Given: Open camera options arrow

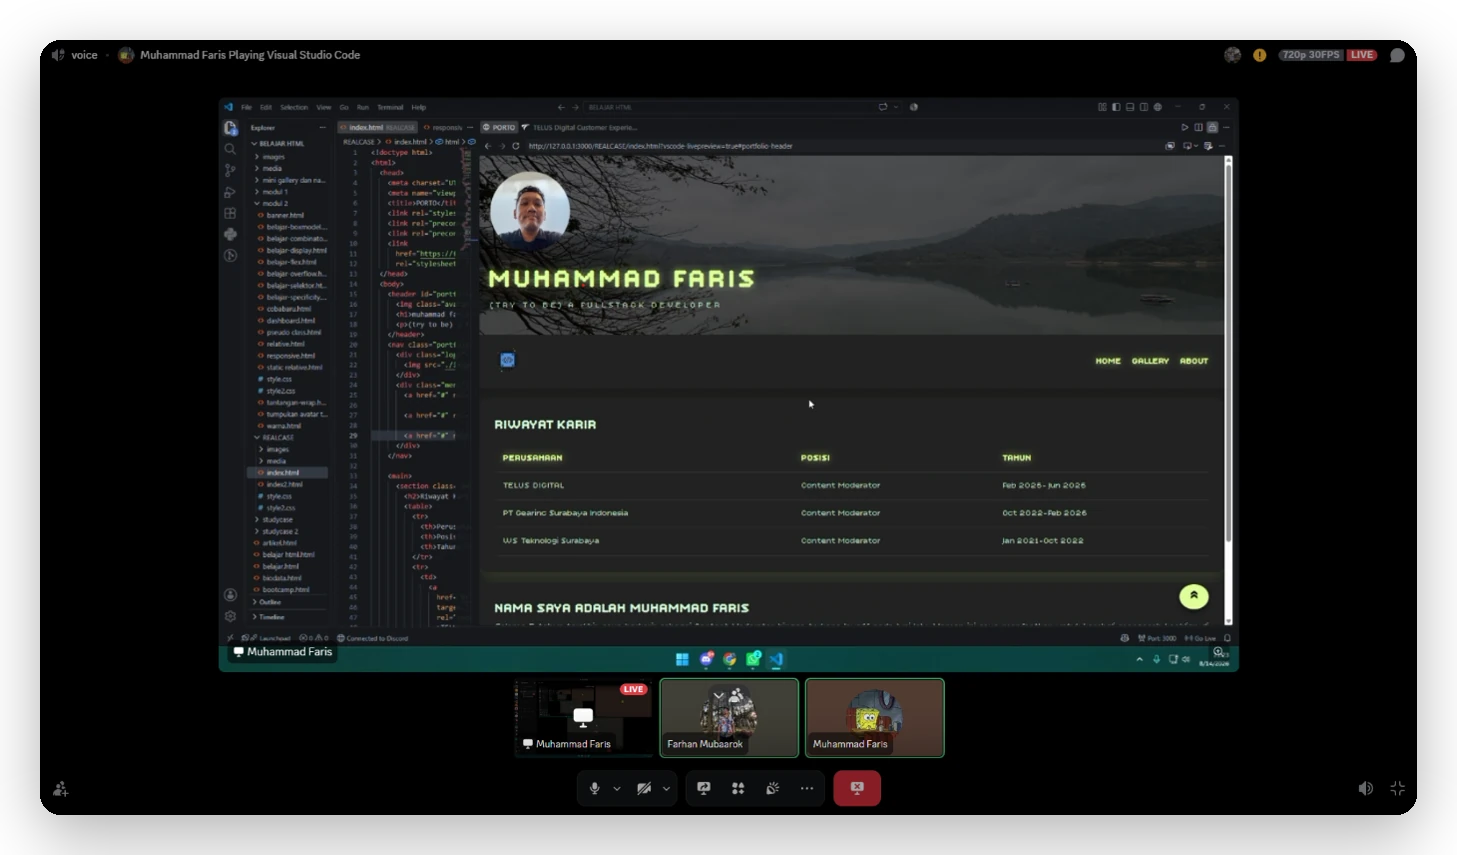Looking at the screenshot, I should click(x=666, y=788).
